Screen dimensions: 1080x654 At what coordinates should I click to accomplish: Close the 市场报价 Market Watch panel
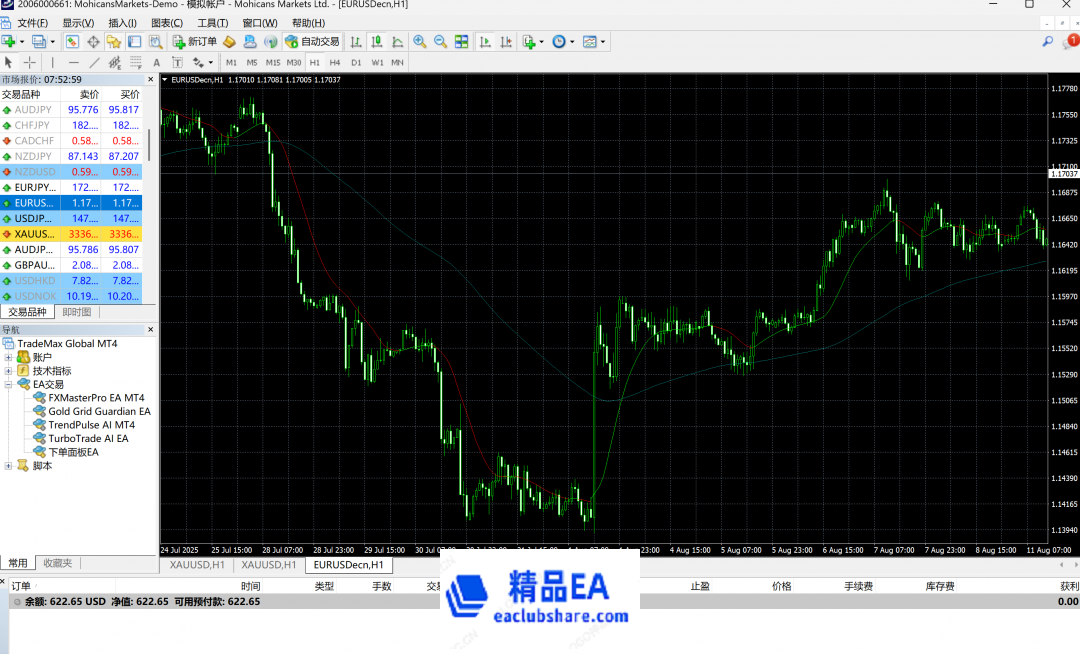click(151, 80)
